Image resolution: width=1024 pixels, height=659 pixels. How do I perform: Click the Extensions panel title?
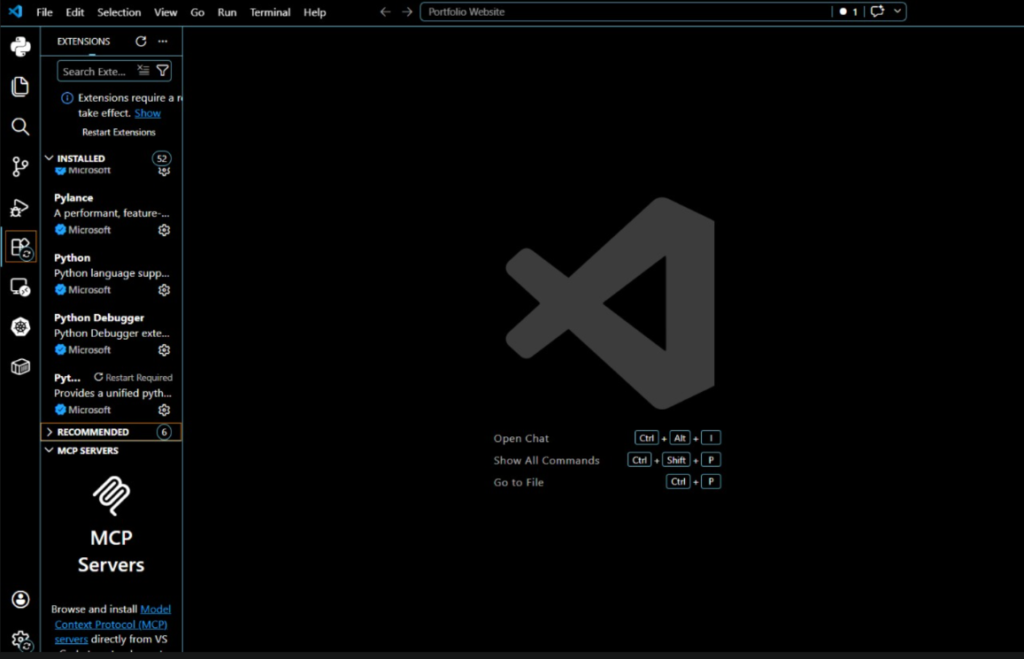point(84,41)
